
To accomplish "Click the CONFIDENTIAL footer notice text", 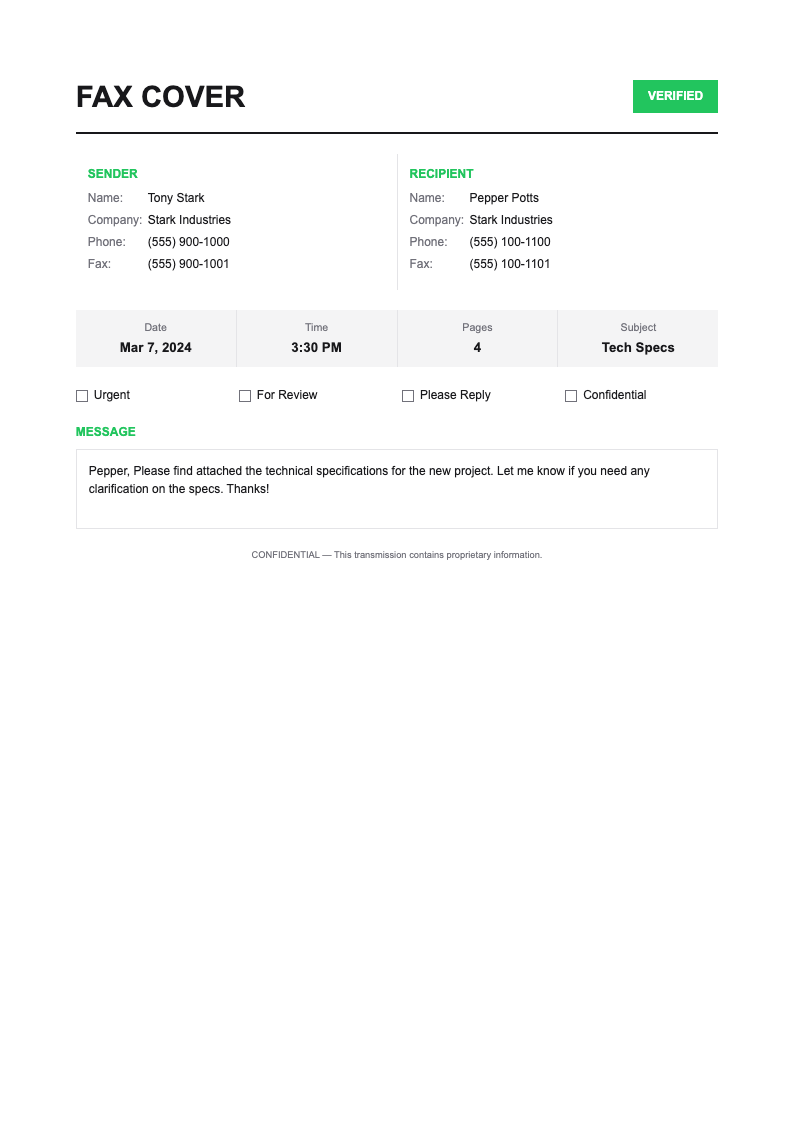I will [x=396, y=555].
